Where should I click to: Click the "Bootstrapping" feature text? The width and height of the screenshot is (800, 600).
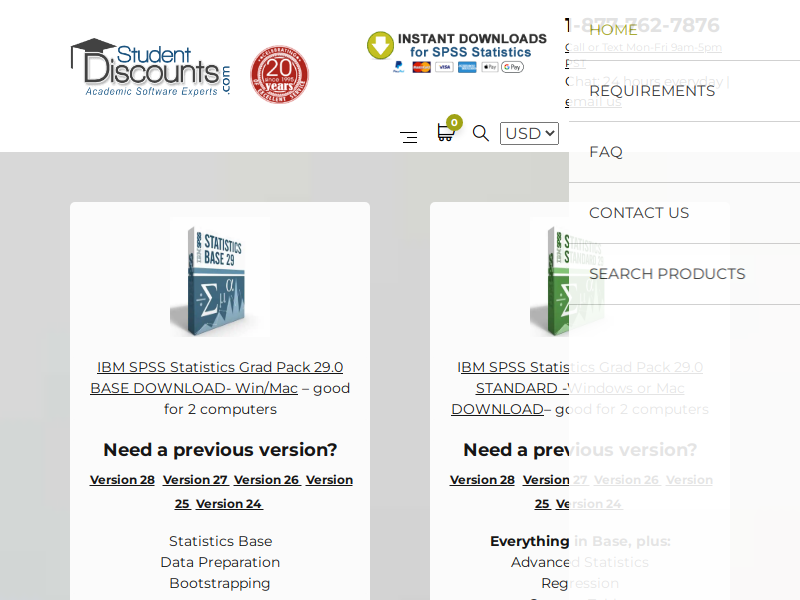(220, 583)
